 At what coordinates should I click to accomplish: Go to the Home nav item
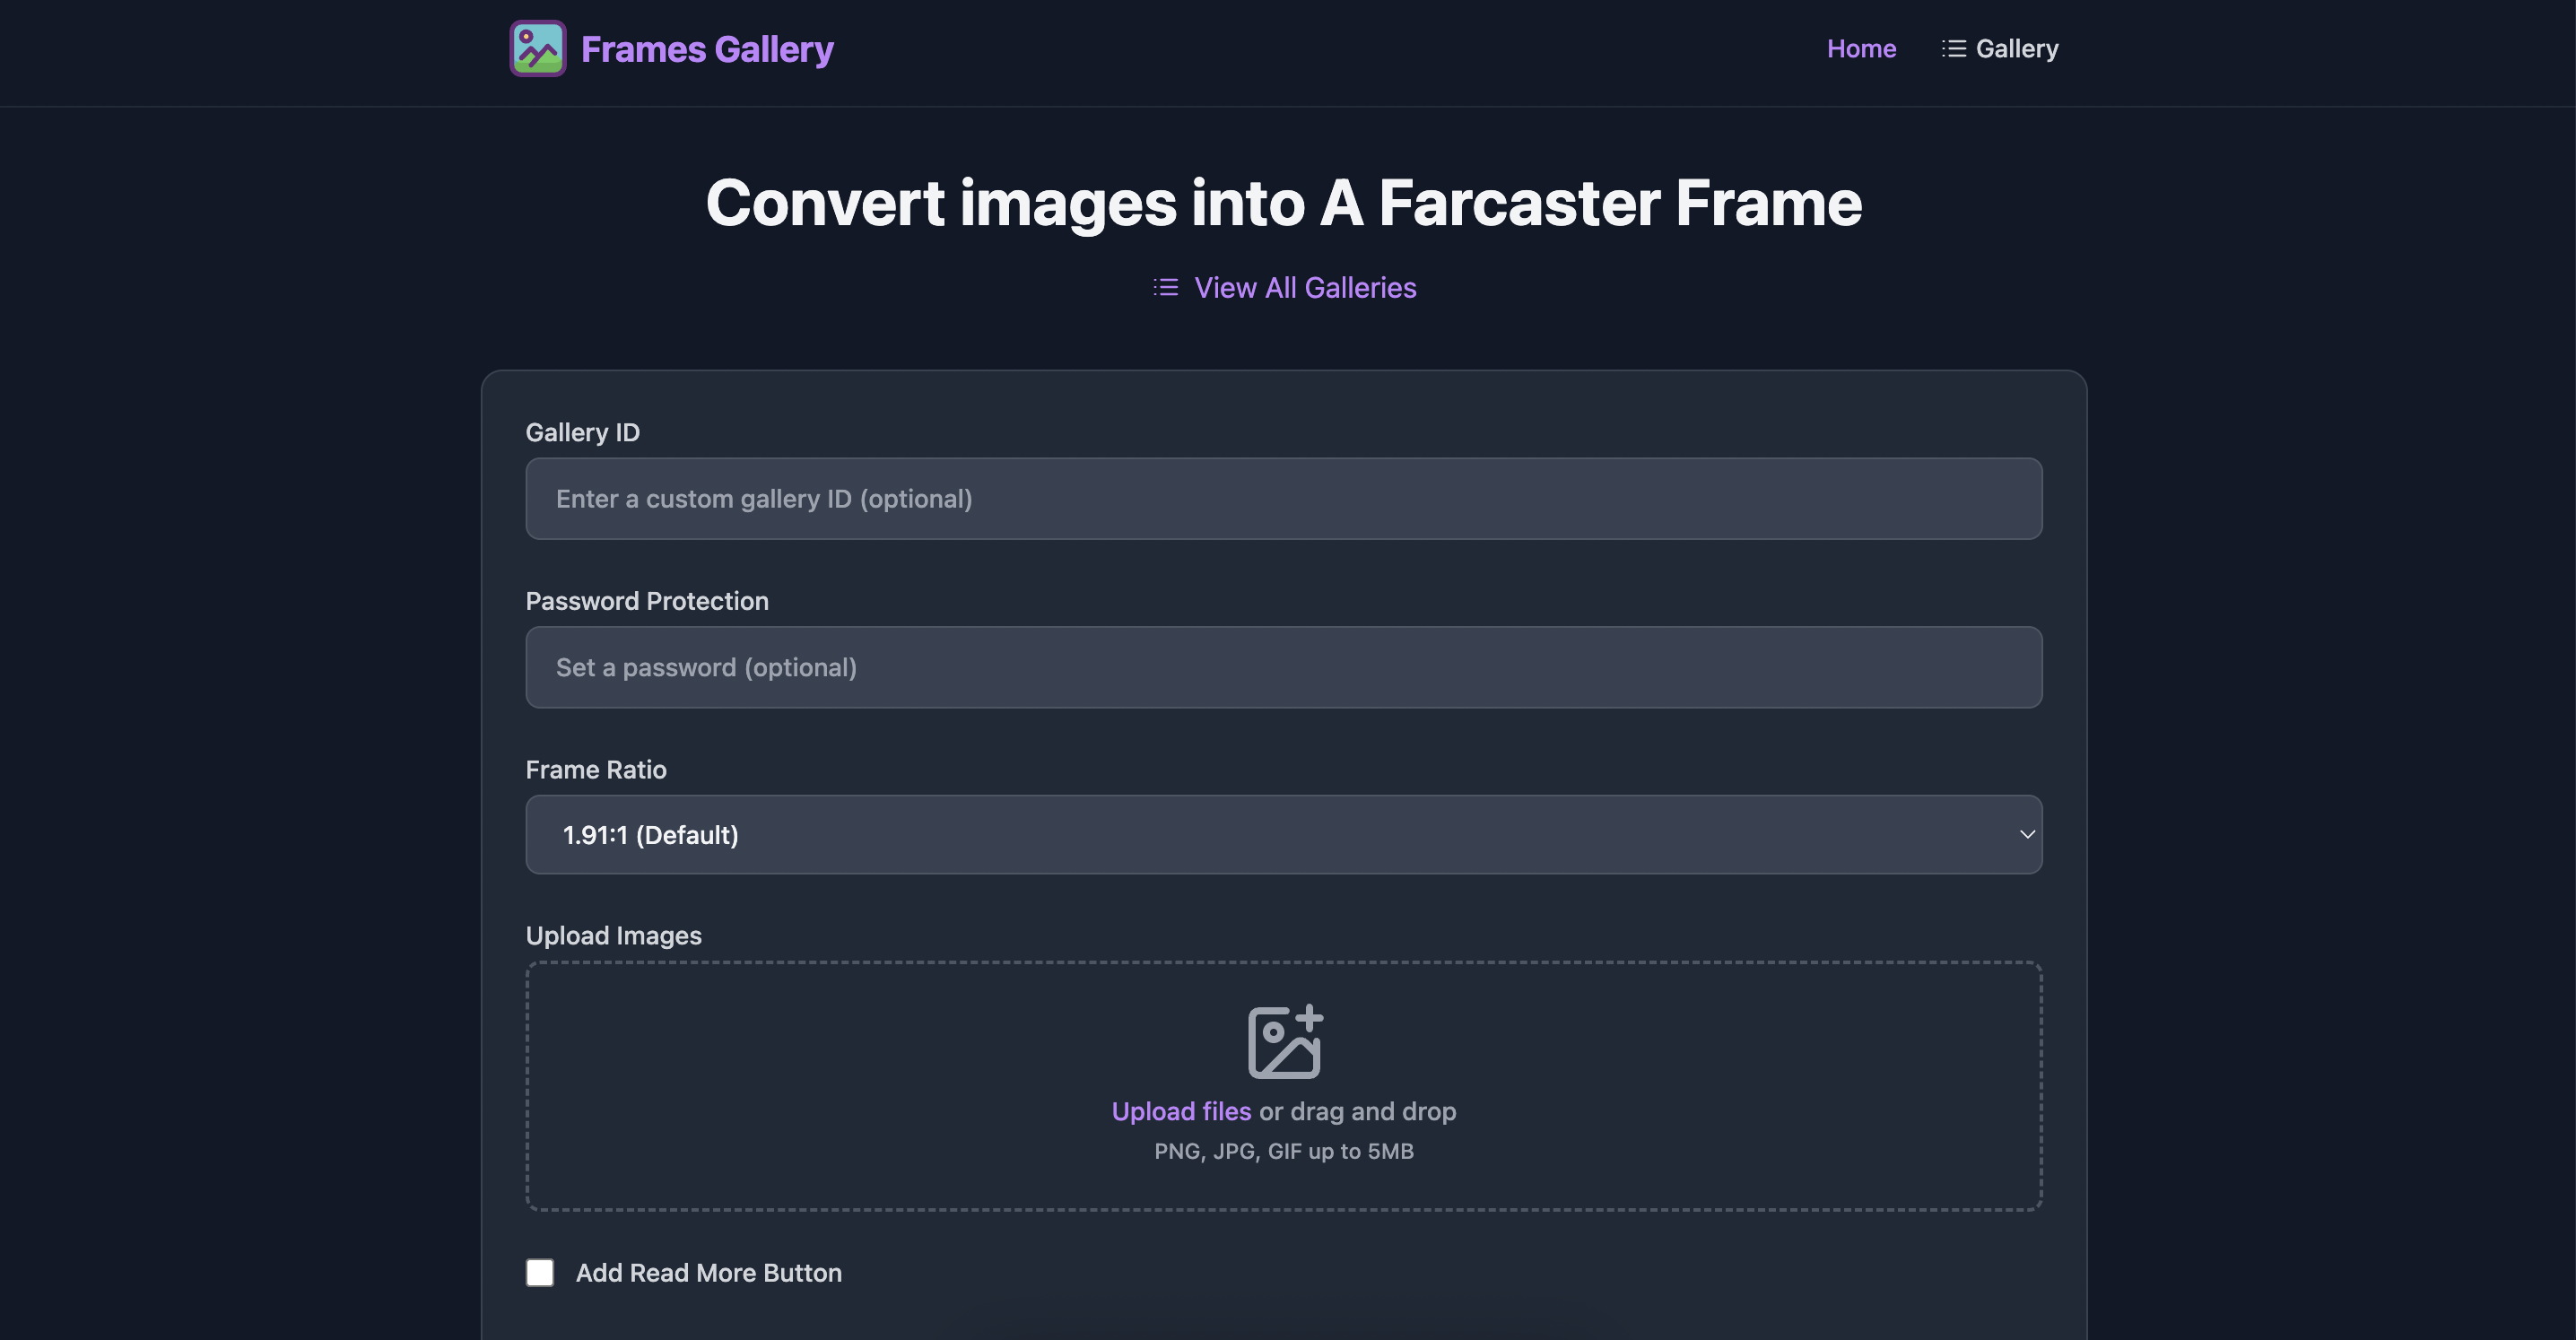(x=1861, y=48)
